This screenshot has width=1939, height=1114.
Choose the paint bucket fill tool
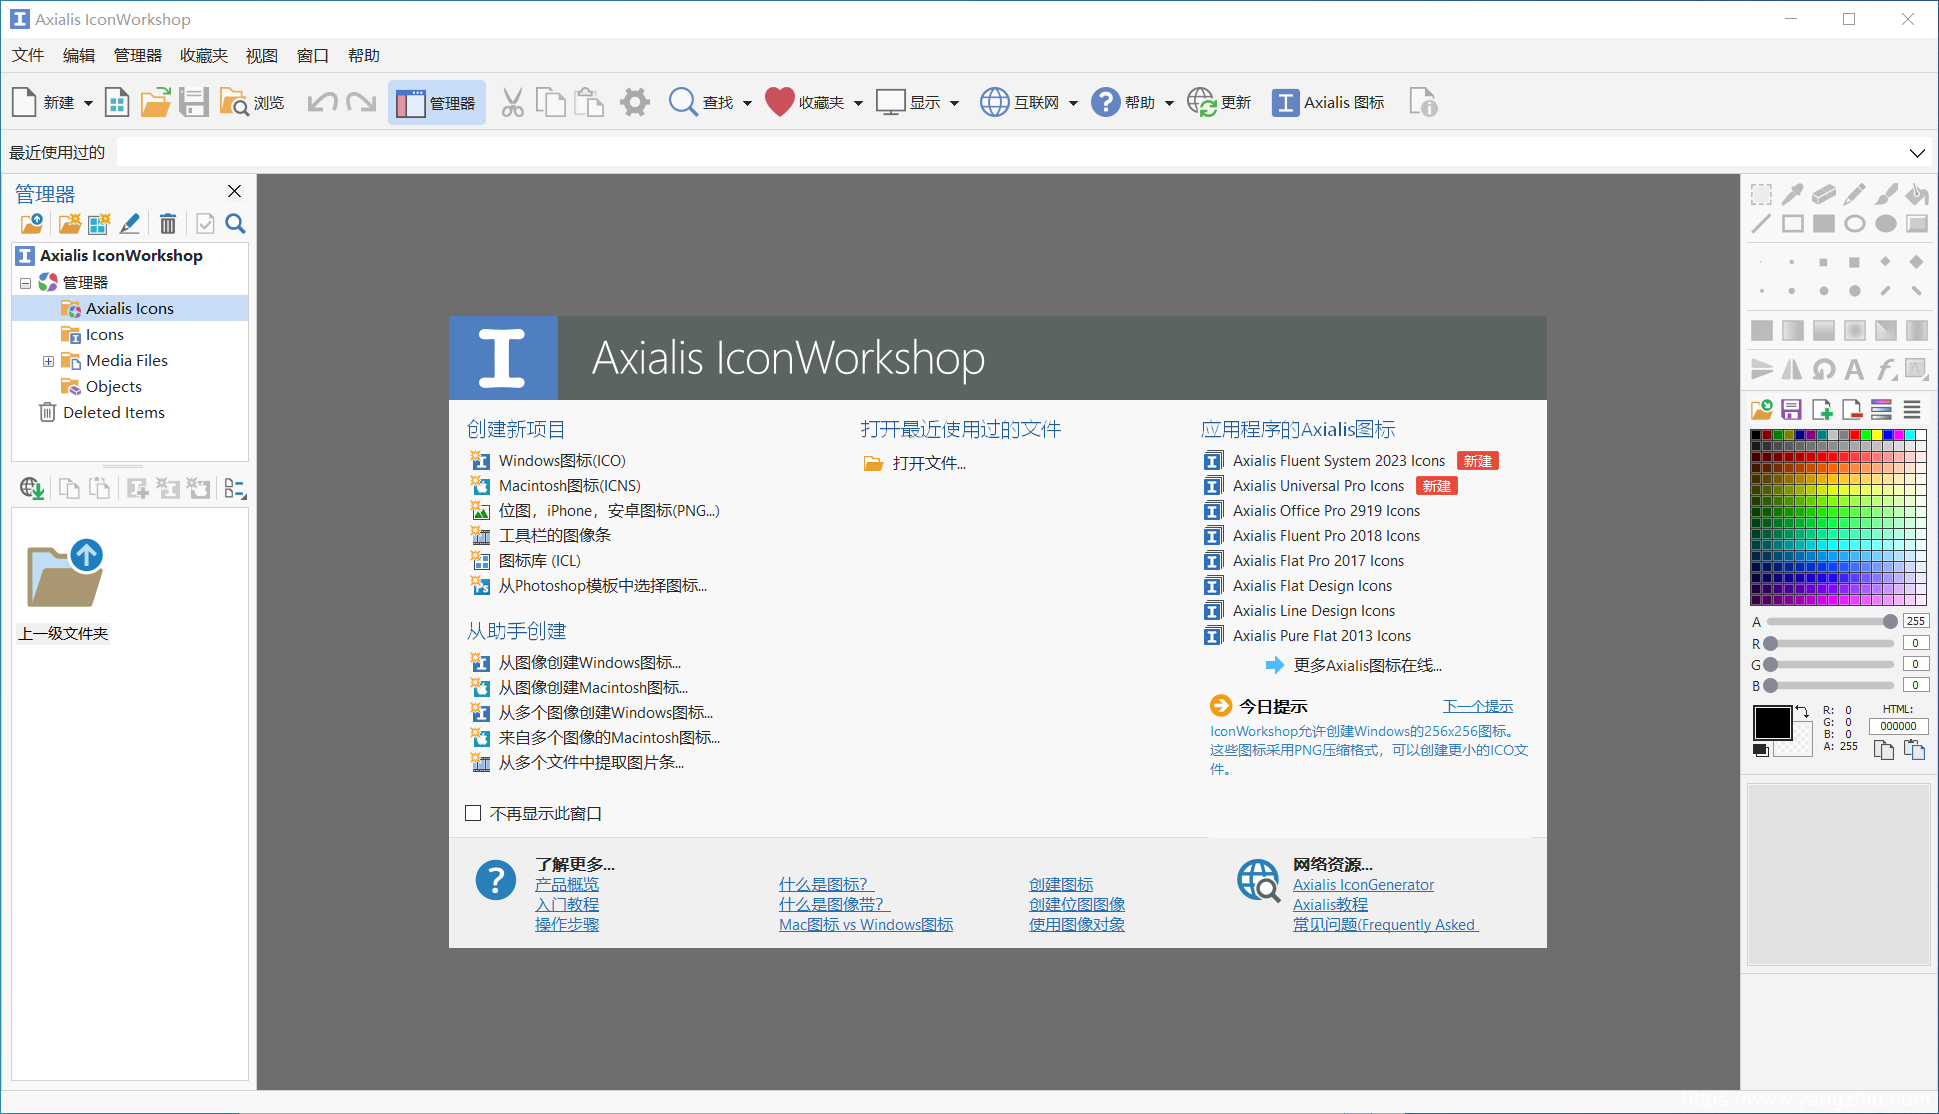click(1916, 194)
